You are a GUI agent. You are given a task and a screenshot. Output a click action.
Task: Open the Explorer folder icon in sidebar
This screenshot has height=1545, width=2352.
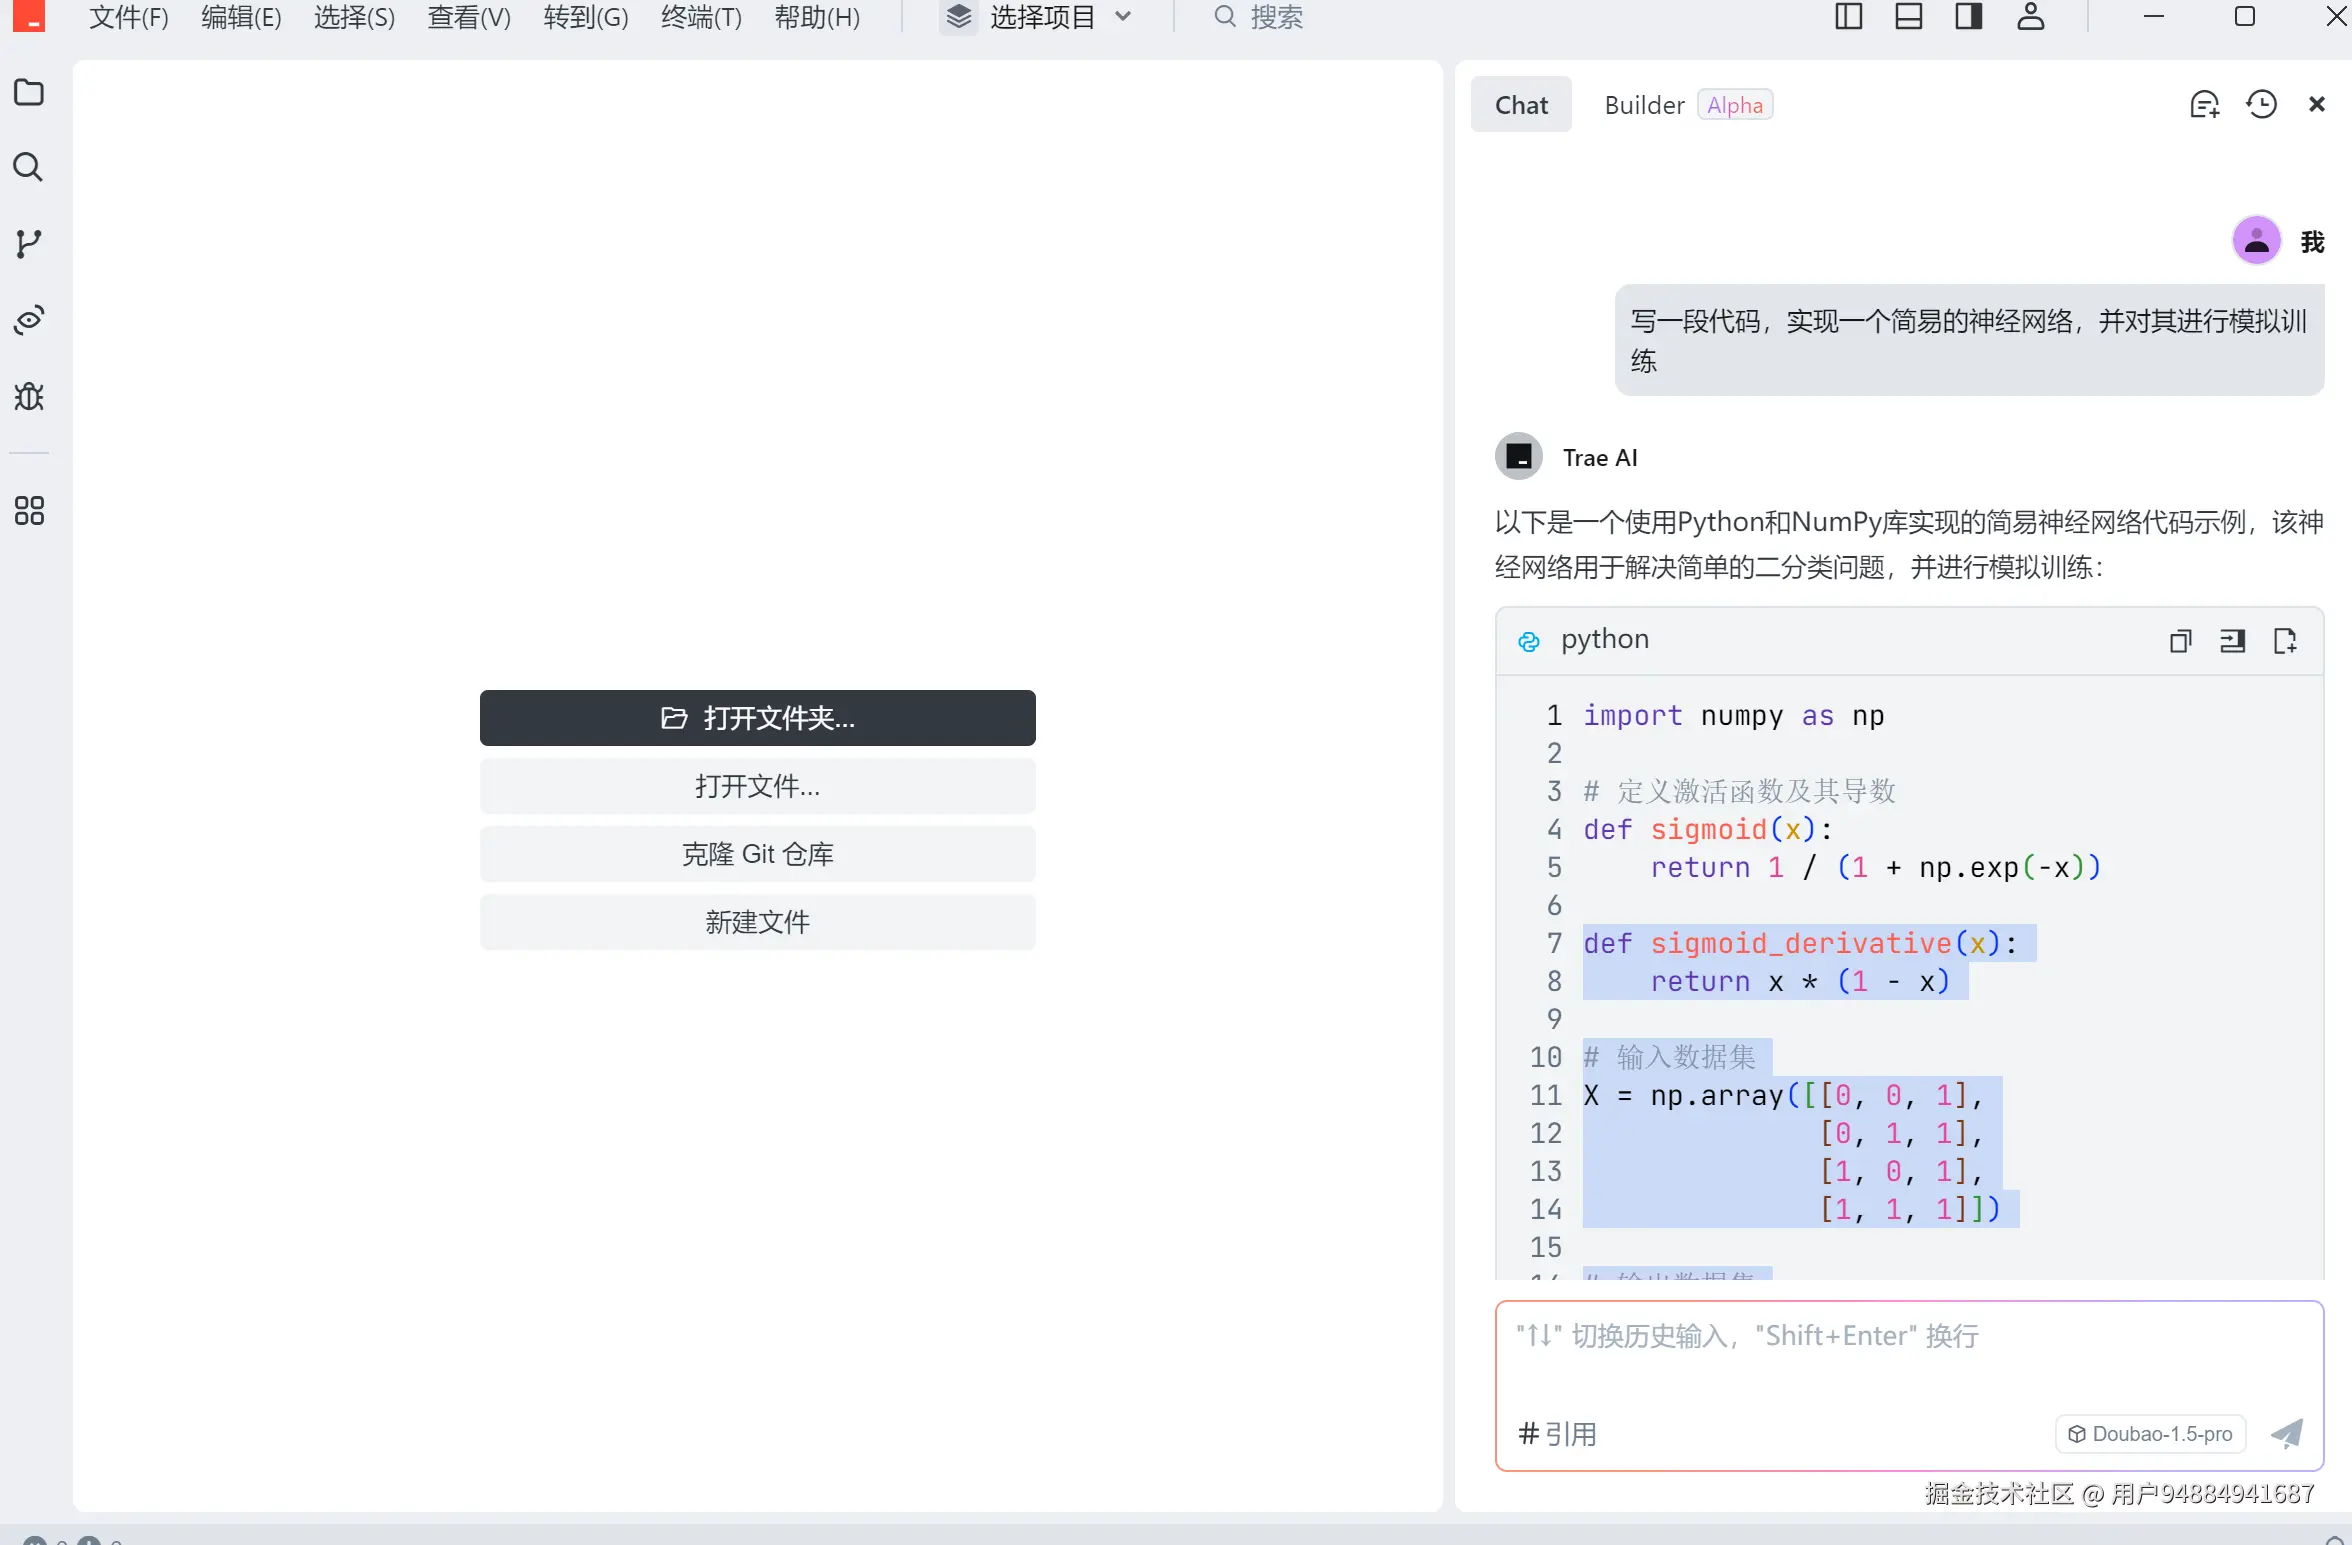(29, 92)
